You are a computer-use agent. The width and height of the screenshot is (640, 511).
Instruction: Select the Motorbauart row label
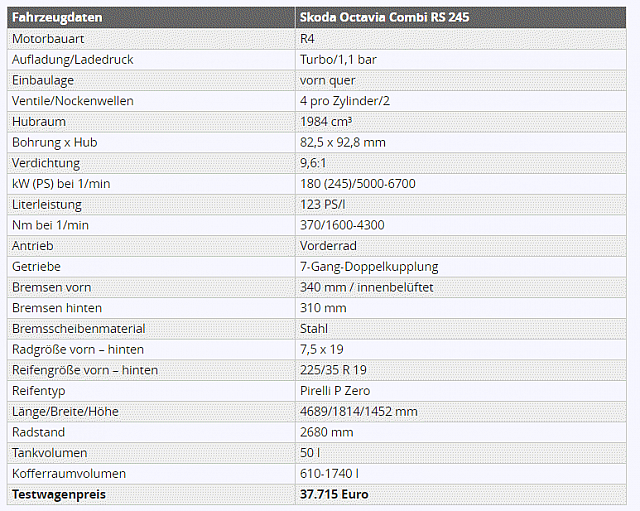point(49,38)
